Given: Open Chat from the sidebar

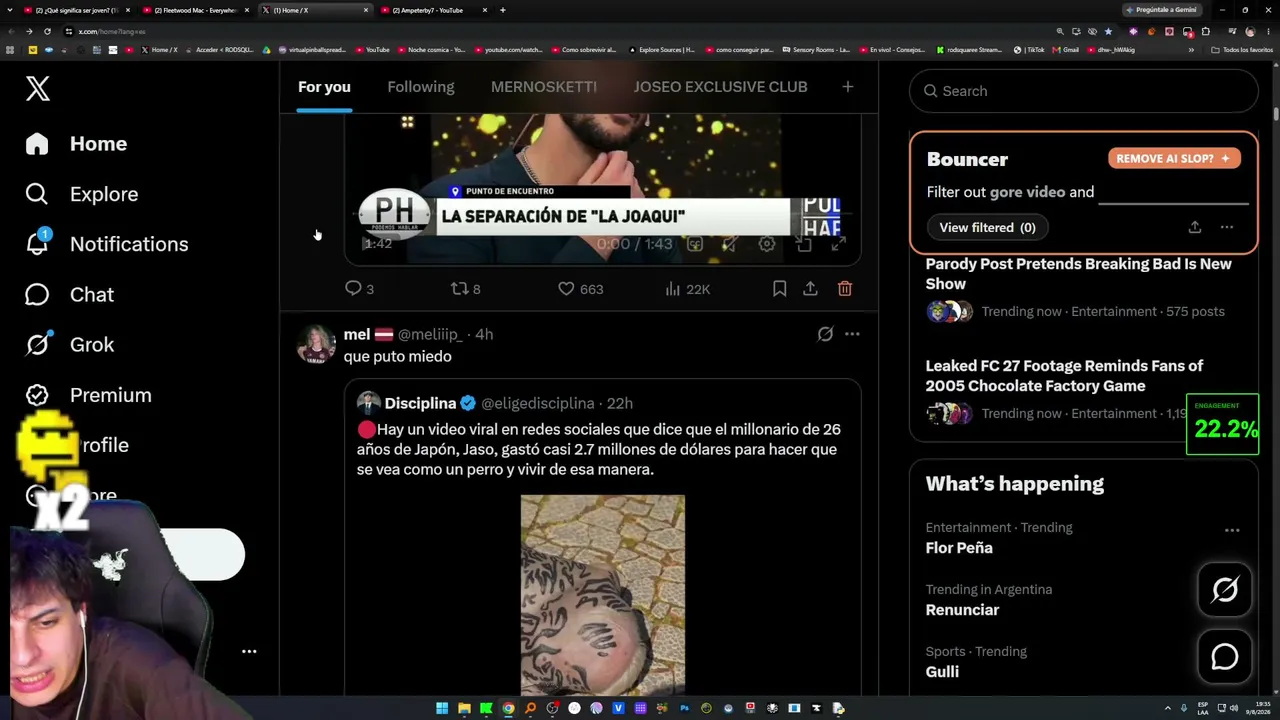Looking at the screenshot, I should (x=70, y=295).
